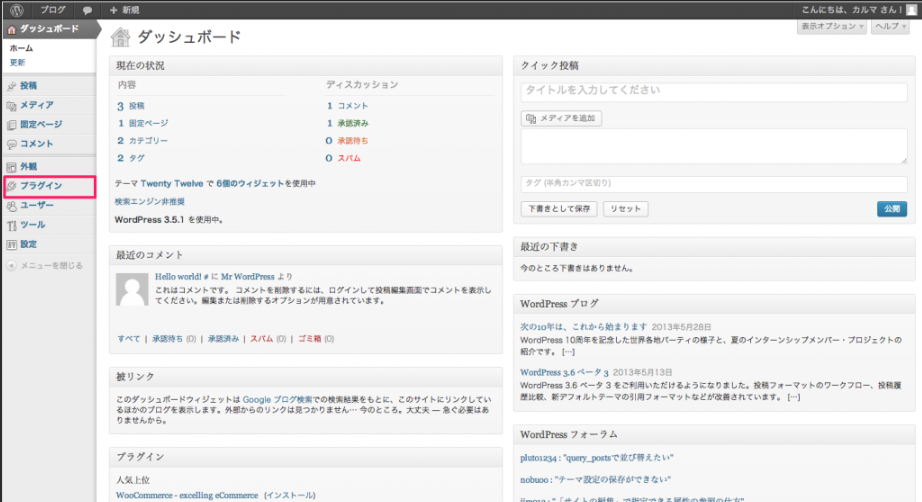Image resolution: width=922 pixels, height=502 pixels.
Task: Click the Mr WordPress commenter avatar
Action: click(132, 289)
